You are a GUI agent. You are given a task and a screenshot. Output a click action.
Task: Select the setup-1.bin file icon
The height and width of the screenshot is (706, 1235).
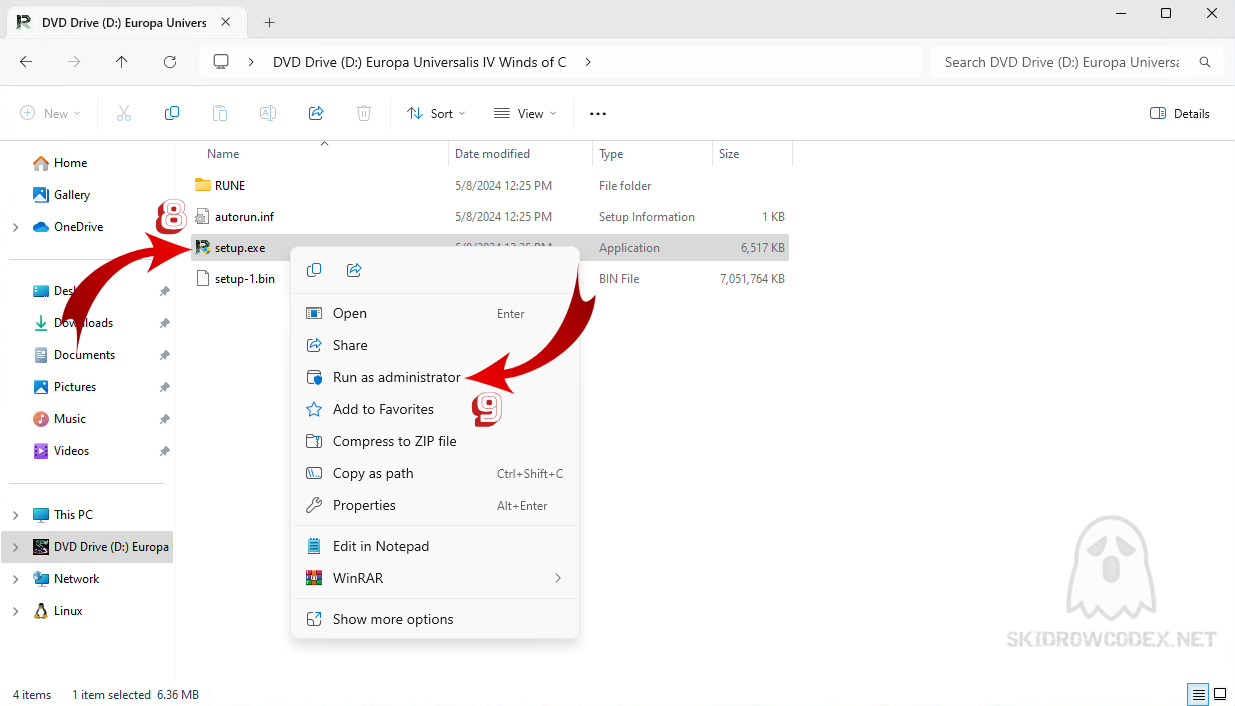pos(203,278)
